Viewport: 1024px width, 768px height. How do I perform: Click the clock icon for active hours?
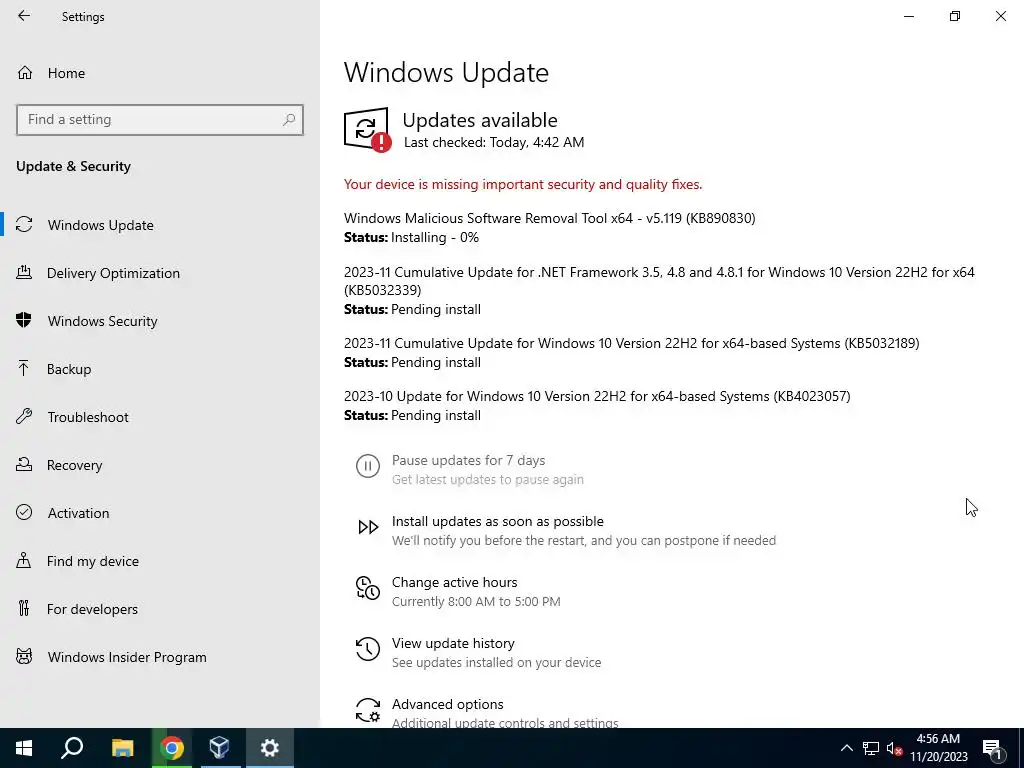pyautogui.click(x=368, y=588)
